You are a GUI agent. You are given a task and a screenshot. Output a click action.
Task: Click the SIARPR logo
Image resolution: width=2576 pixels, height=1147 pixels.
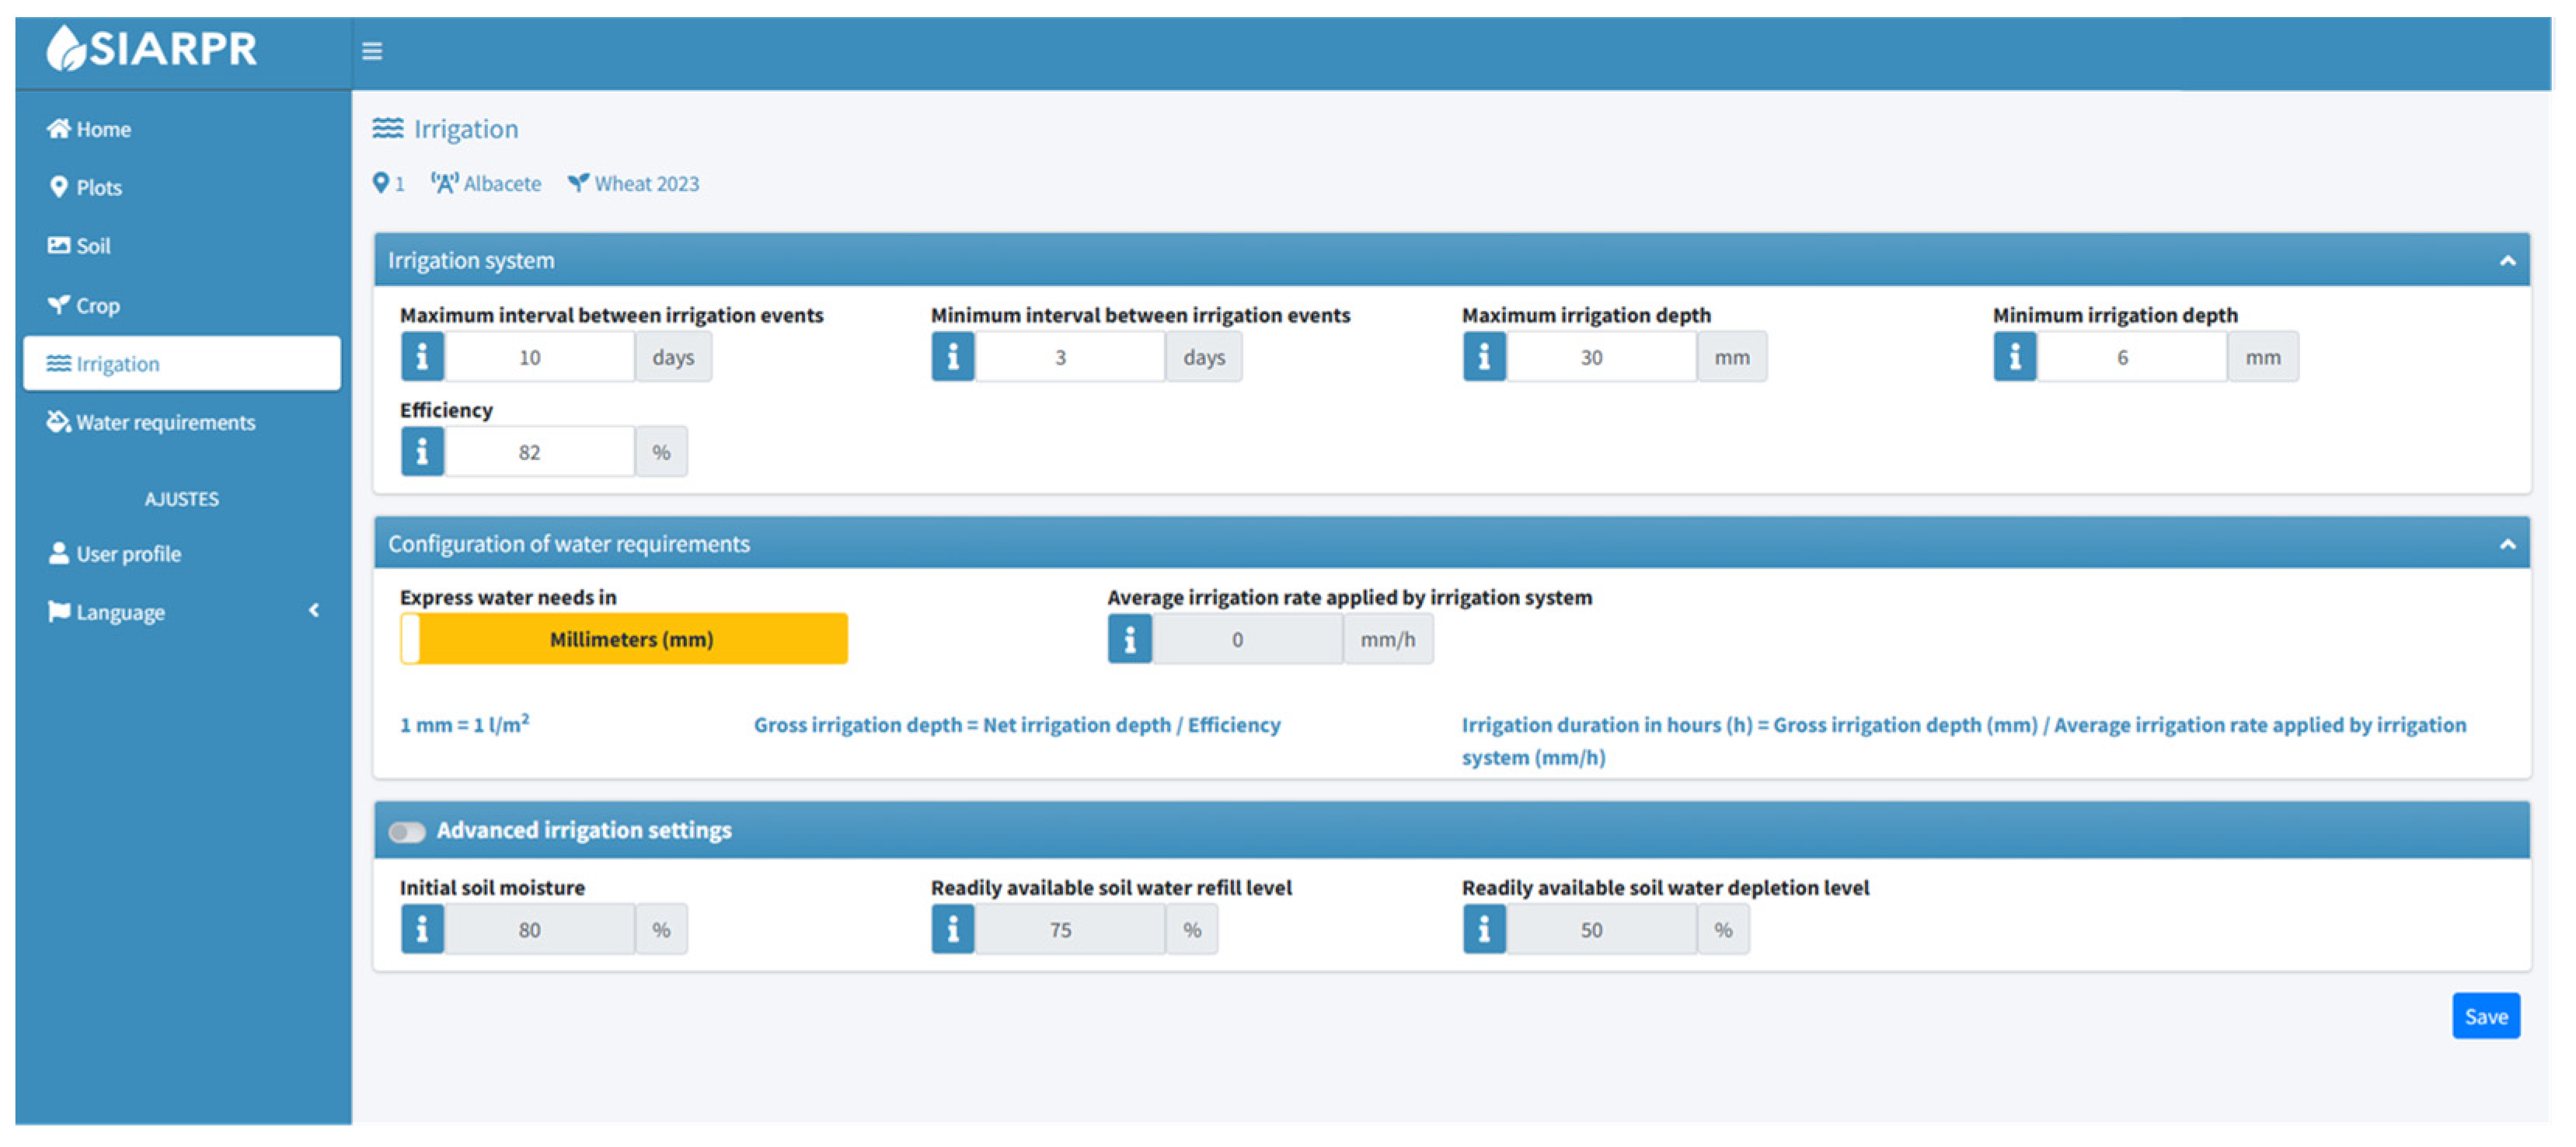click(152, 48)
